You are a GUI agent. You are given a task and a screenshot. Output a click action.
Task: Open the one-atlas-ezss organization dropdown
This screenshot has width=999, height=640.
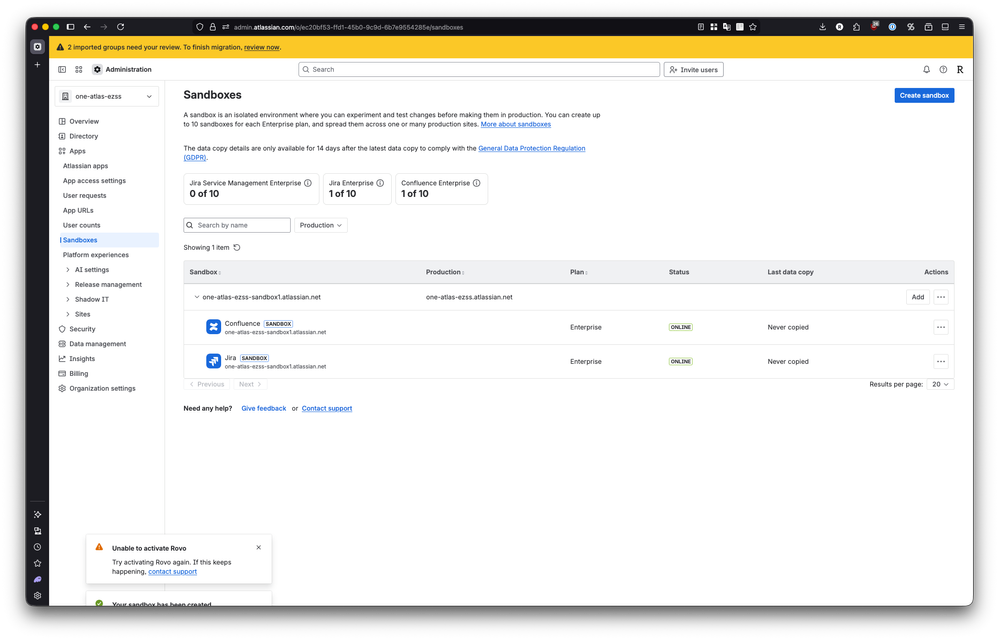[x=106, y=96]
